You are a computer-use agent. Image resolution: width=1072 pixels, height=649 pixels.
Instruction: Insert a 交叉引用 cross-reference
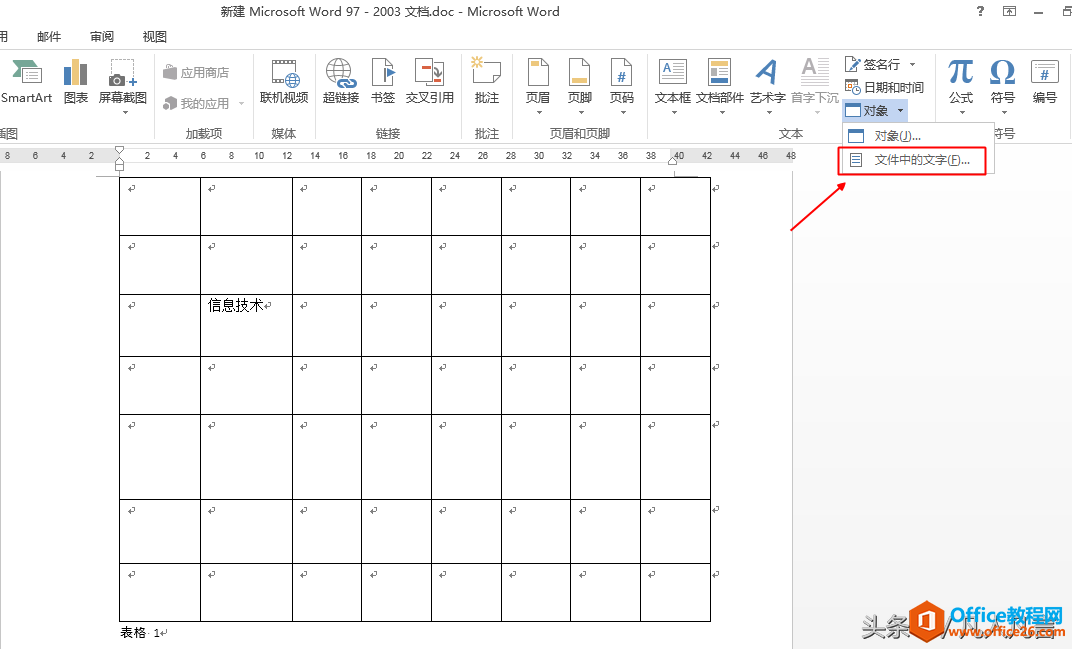click(429, 81)
